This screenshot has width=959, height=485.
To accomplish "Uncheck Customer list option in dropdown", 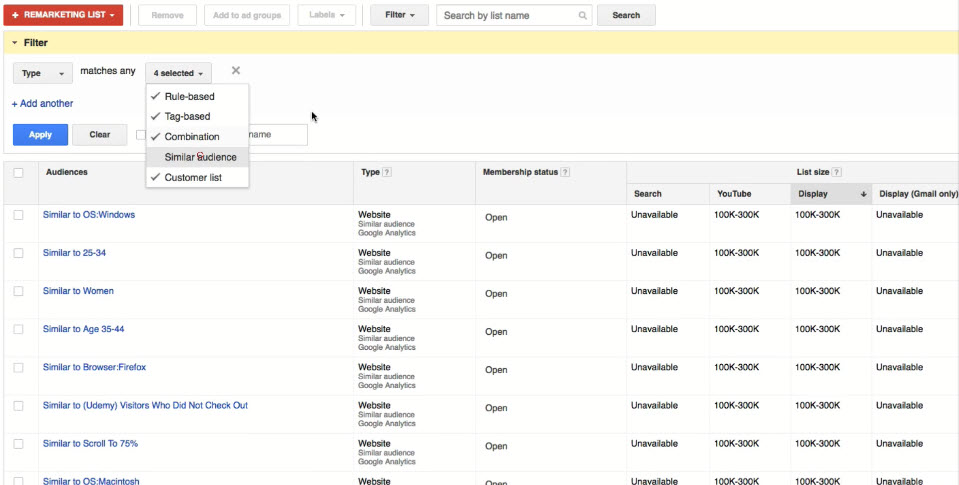I will click(193, 178).
